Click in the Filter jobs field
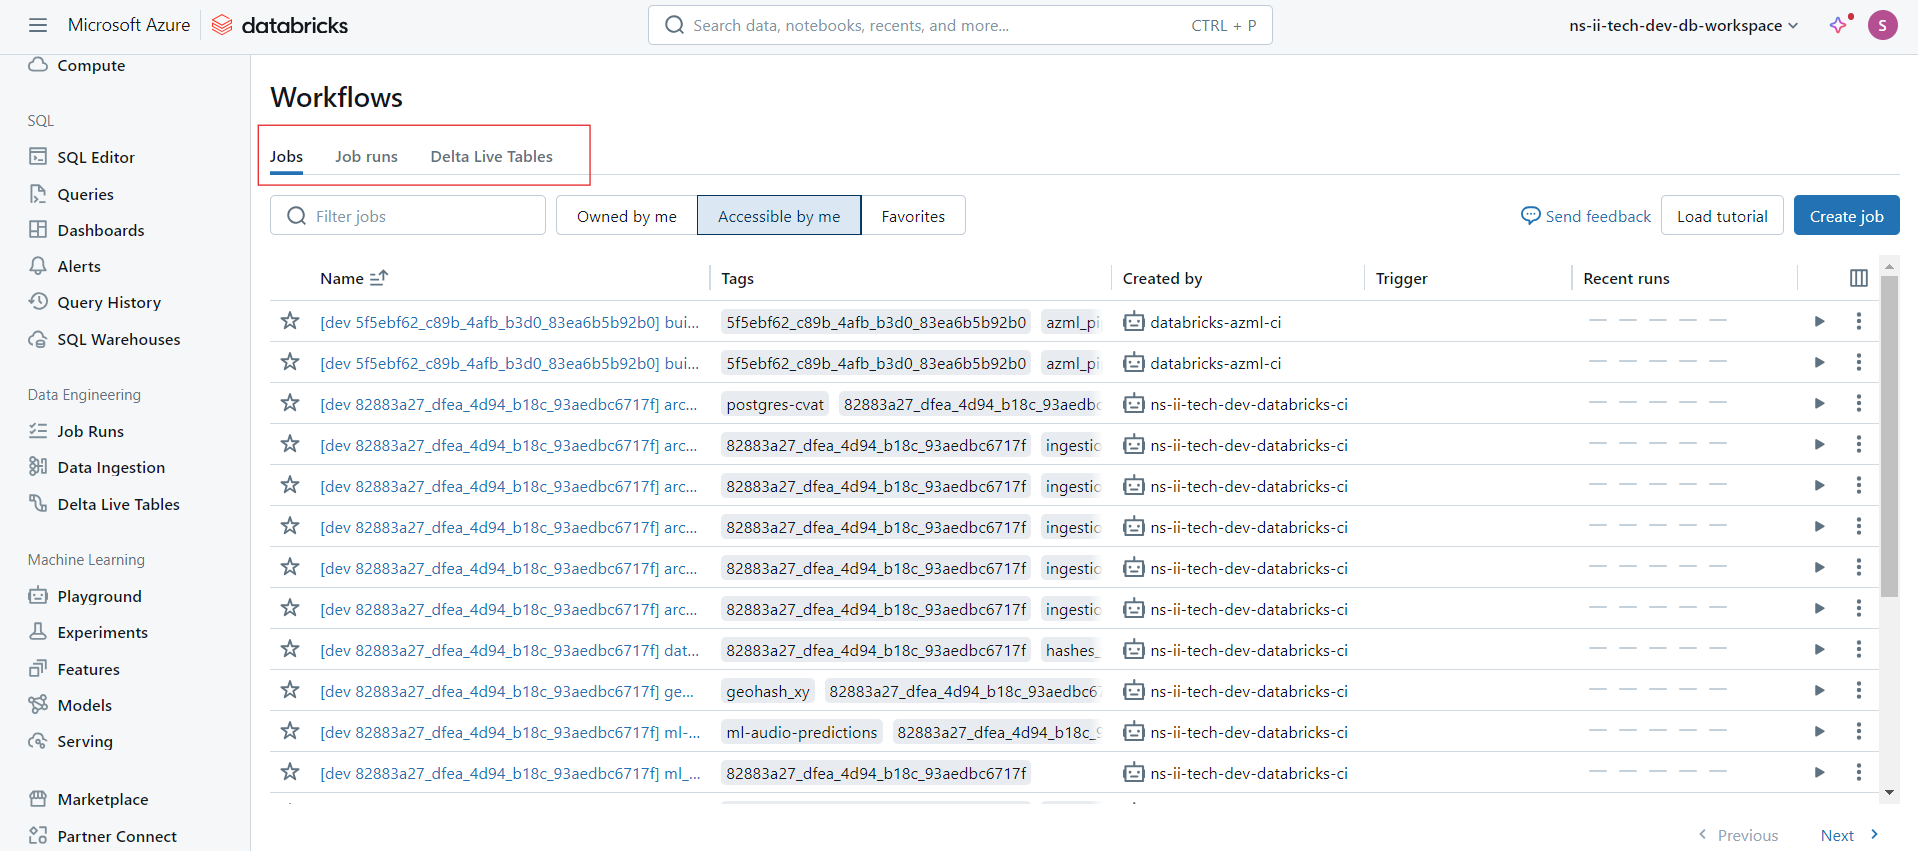 tap(408, 216)
